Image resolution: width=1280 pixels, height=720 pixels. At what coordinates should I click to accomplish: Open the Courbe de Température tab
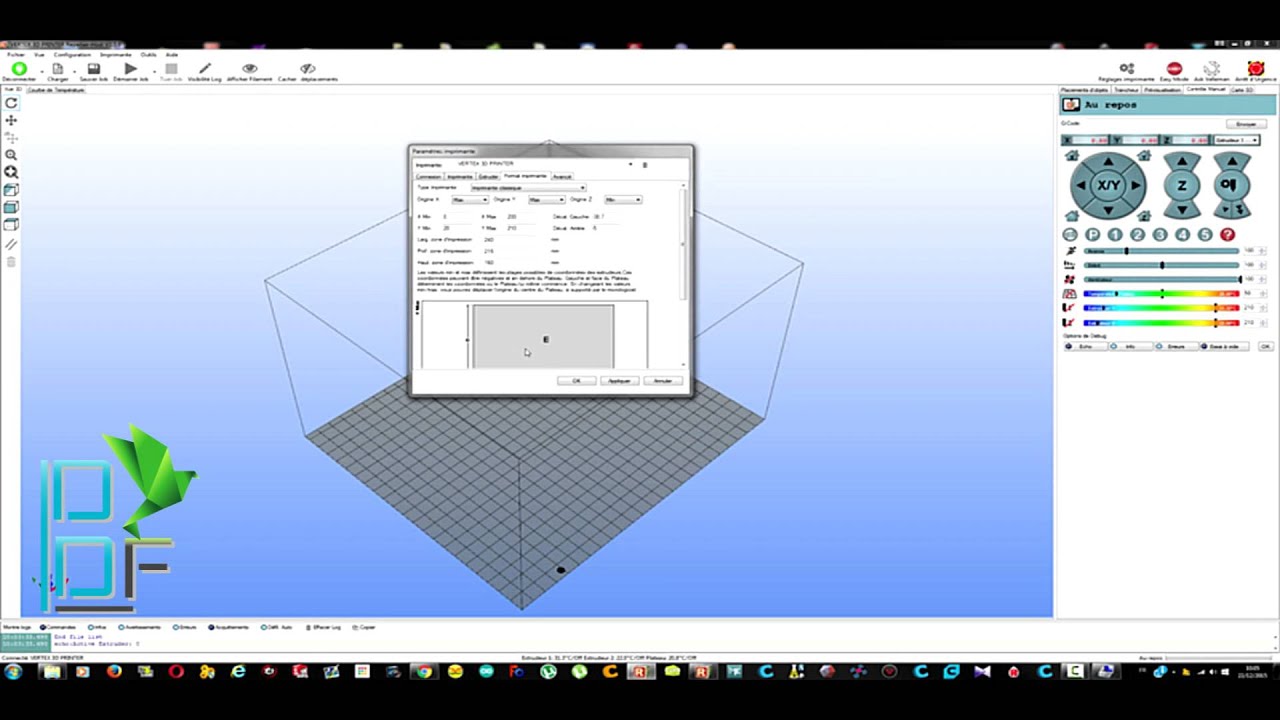click(x=56, y=90)
